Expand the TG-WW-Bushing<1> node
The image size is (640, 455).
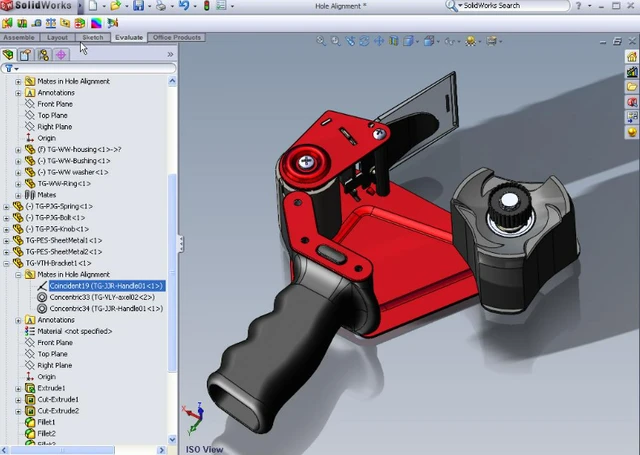(x=18, y=161)
